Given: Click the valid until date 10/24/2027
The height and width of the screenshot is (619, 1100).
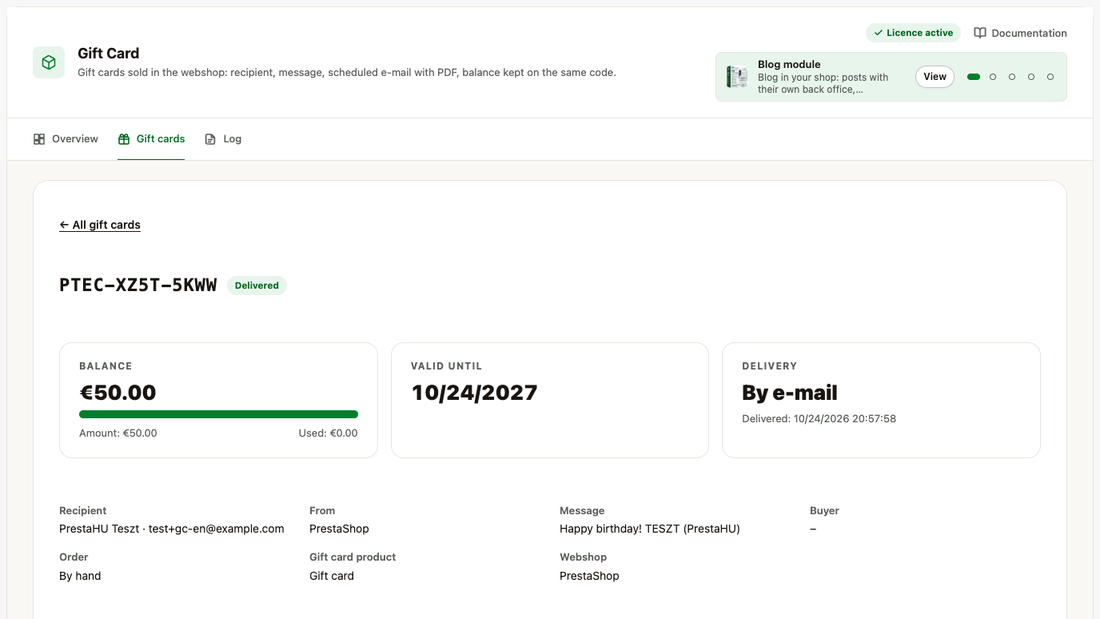Looking at the screenshot, I should coord(474,392).
